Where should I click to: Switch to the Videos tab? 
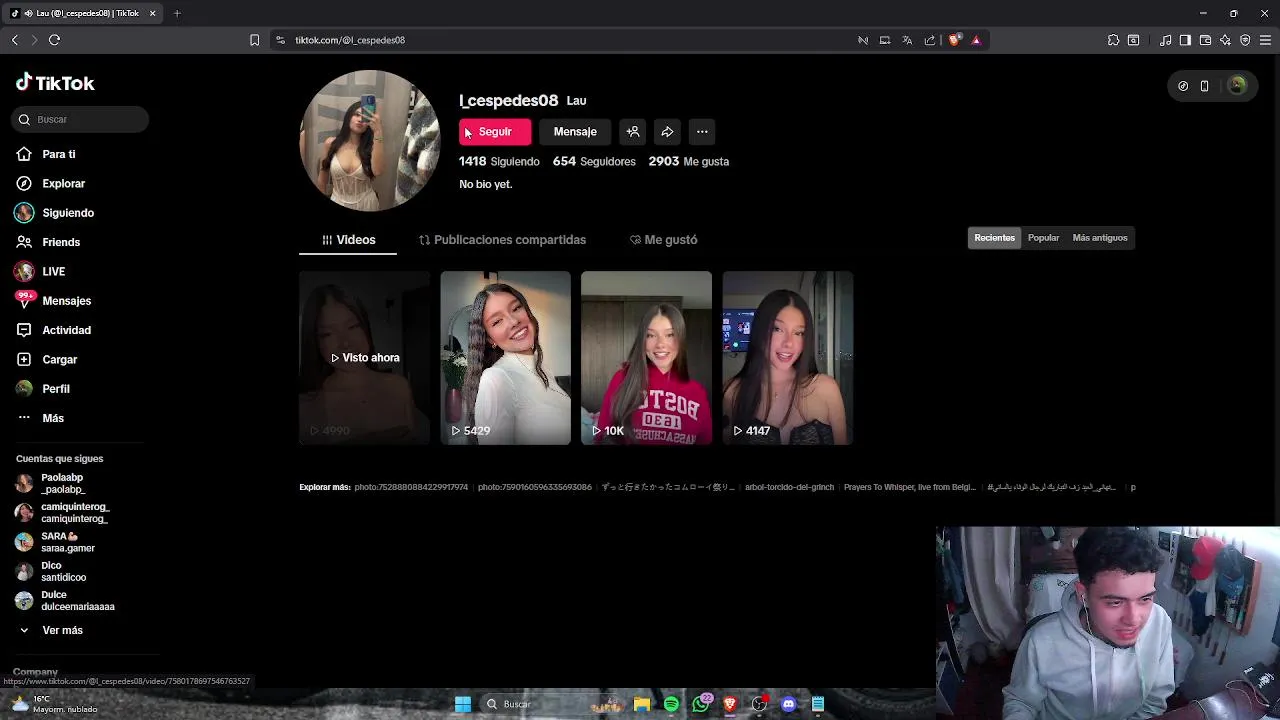(x=348, y=240)
